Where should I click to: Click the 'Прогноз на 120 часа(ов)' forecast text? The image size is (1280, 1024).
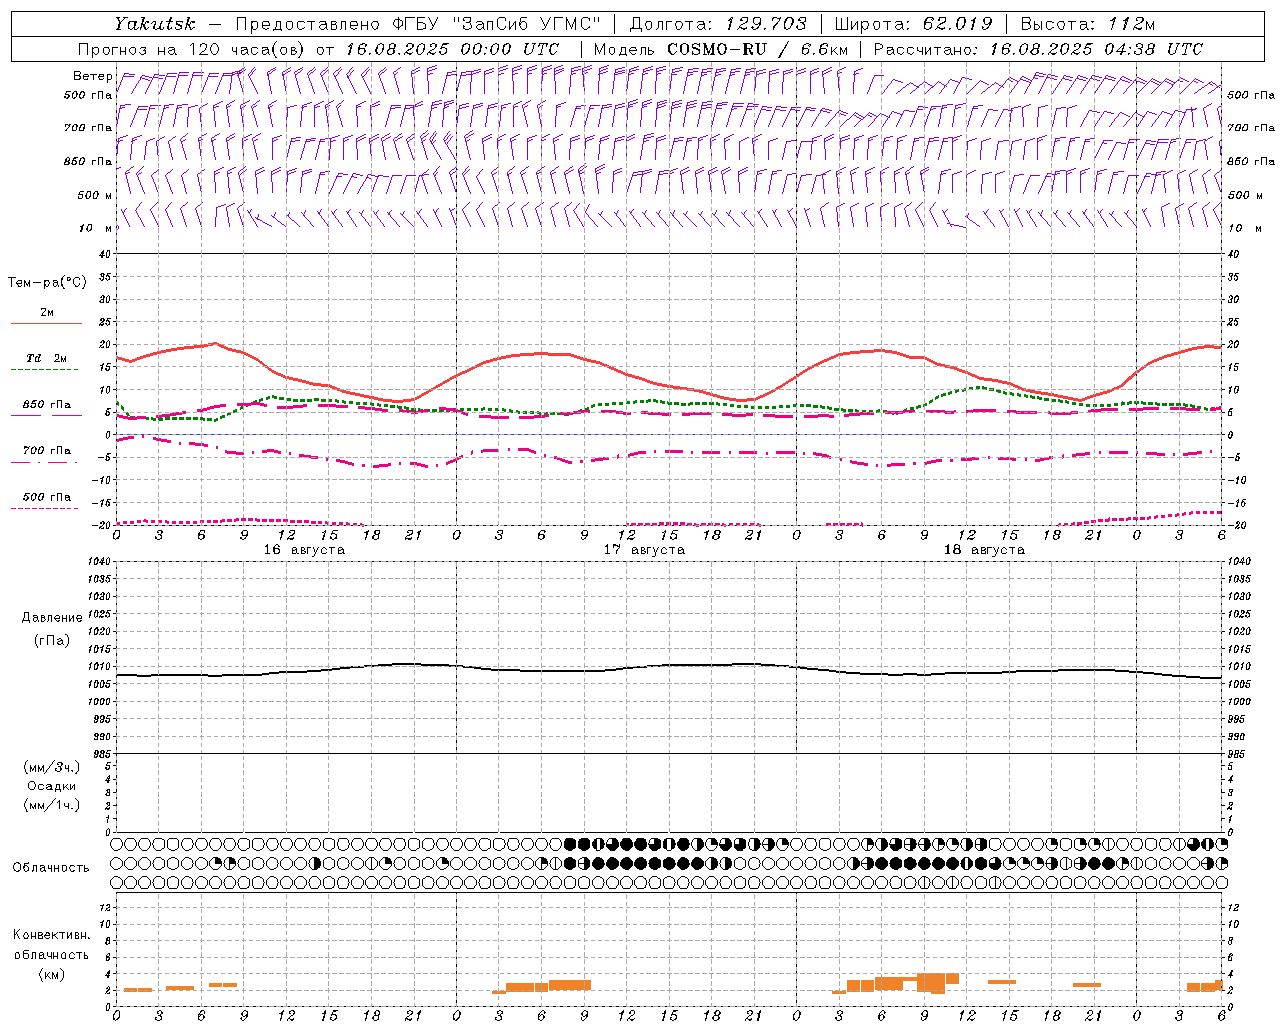click(x=192, y=49)
